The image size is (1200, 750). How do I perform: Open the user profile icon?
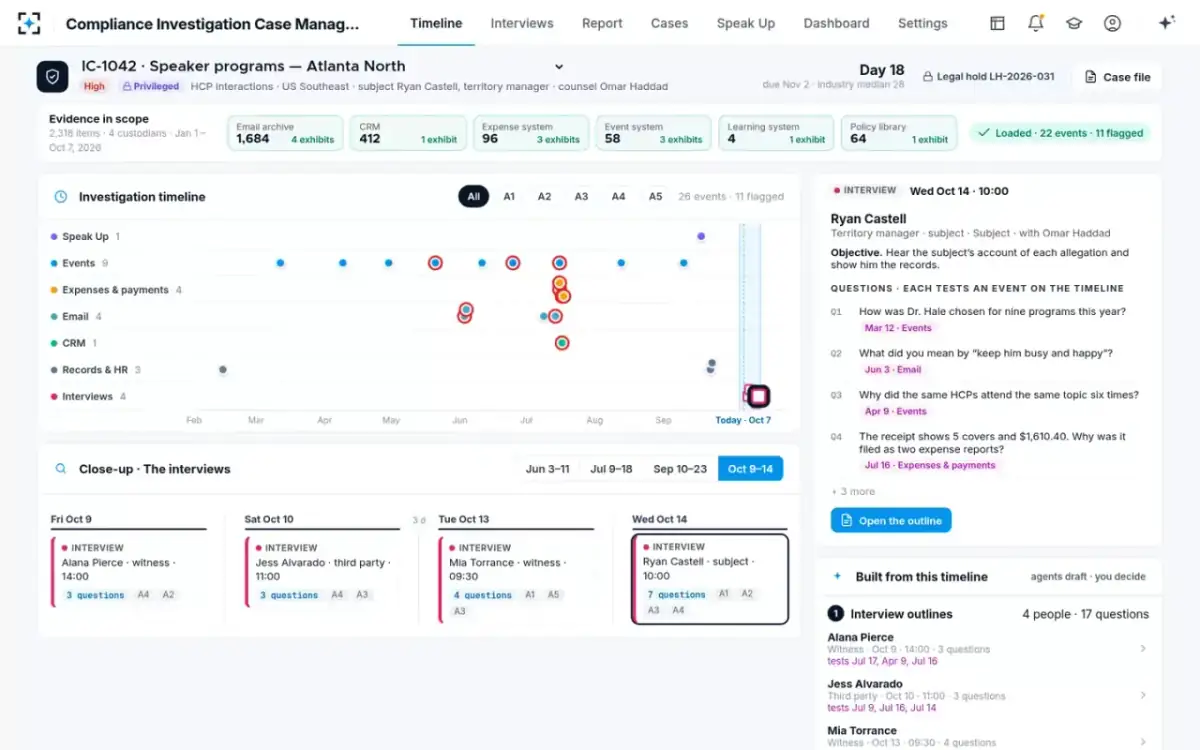(1112, 23)
